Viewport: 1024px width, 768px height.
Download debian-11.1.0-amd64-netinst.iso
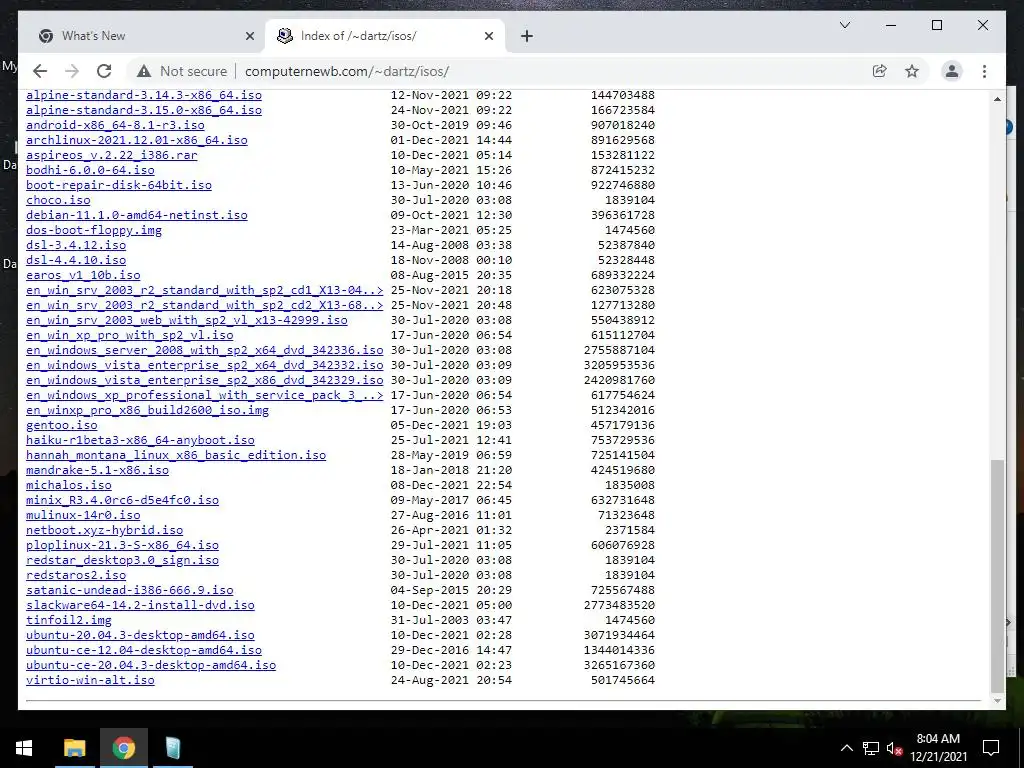(136, 216)
